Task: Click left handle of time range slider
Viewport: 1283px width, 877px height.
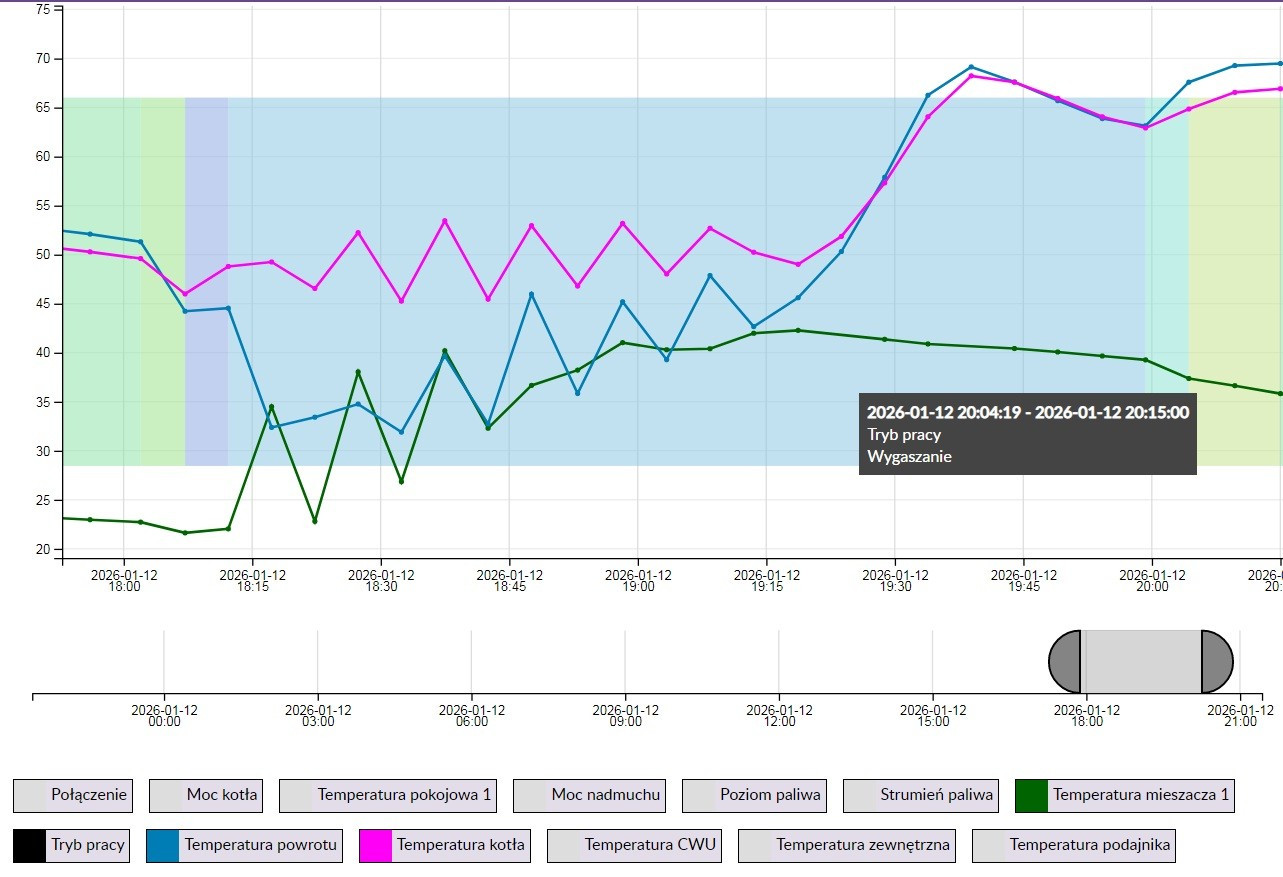Action: tap(1065, 662)
